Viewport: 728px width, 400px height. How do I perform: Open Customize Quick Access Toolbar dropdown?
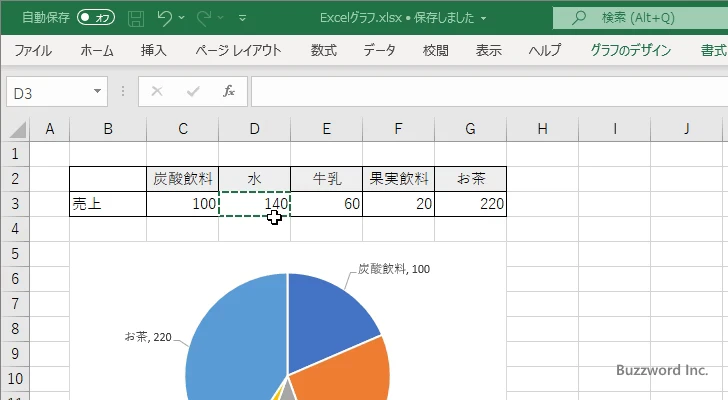(242, 18)
